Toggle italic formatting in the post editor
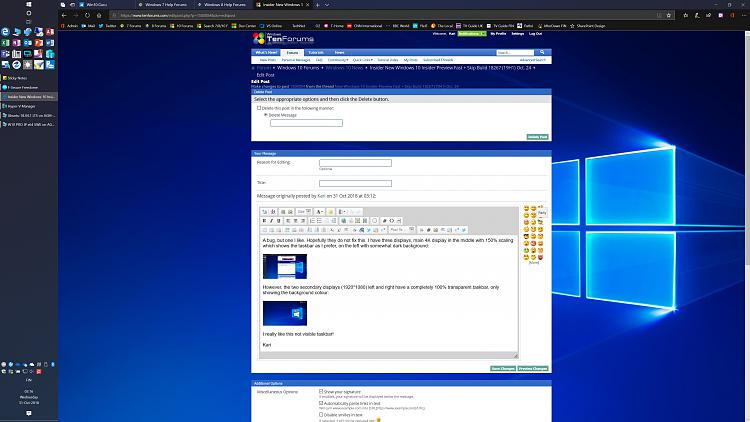The width and height of the screenshot is (750, 422). 271,221
